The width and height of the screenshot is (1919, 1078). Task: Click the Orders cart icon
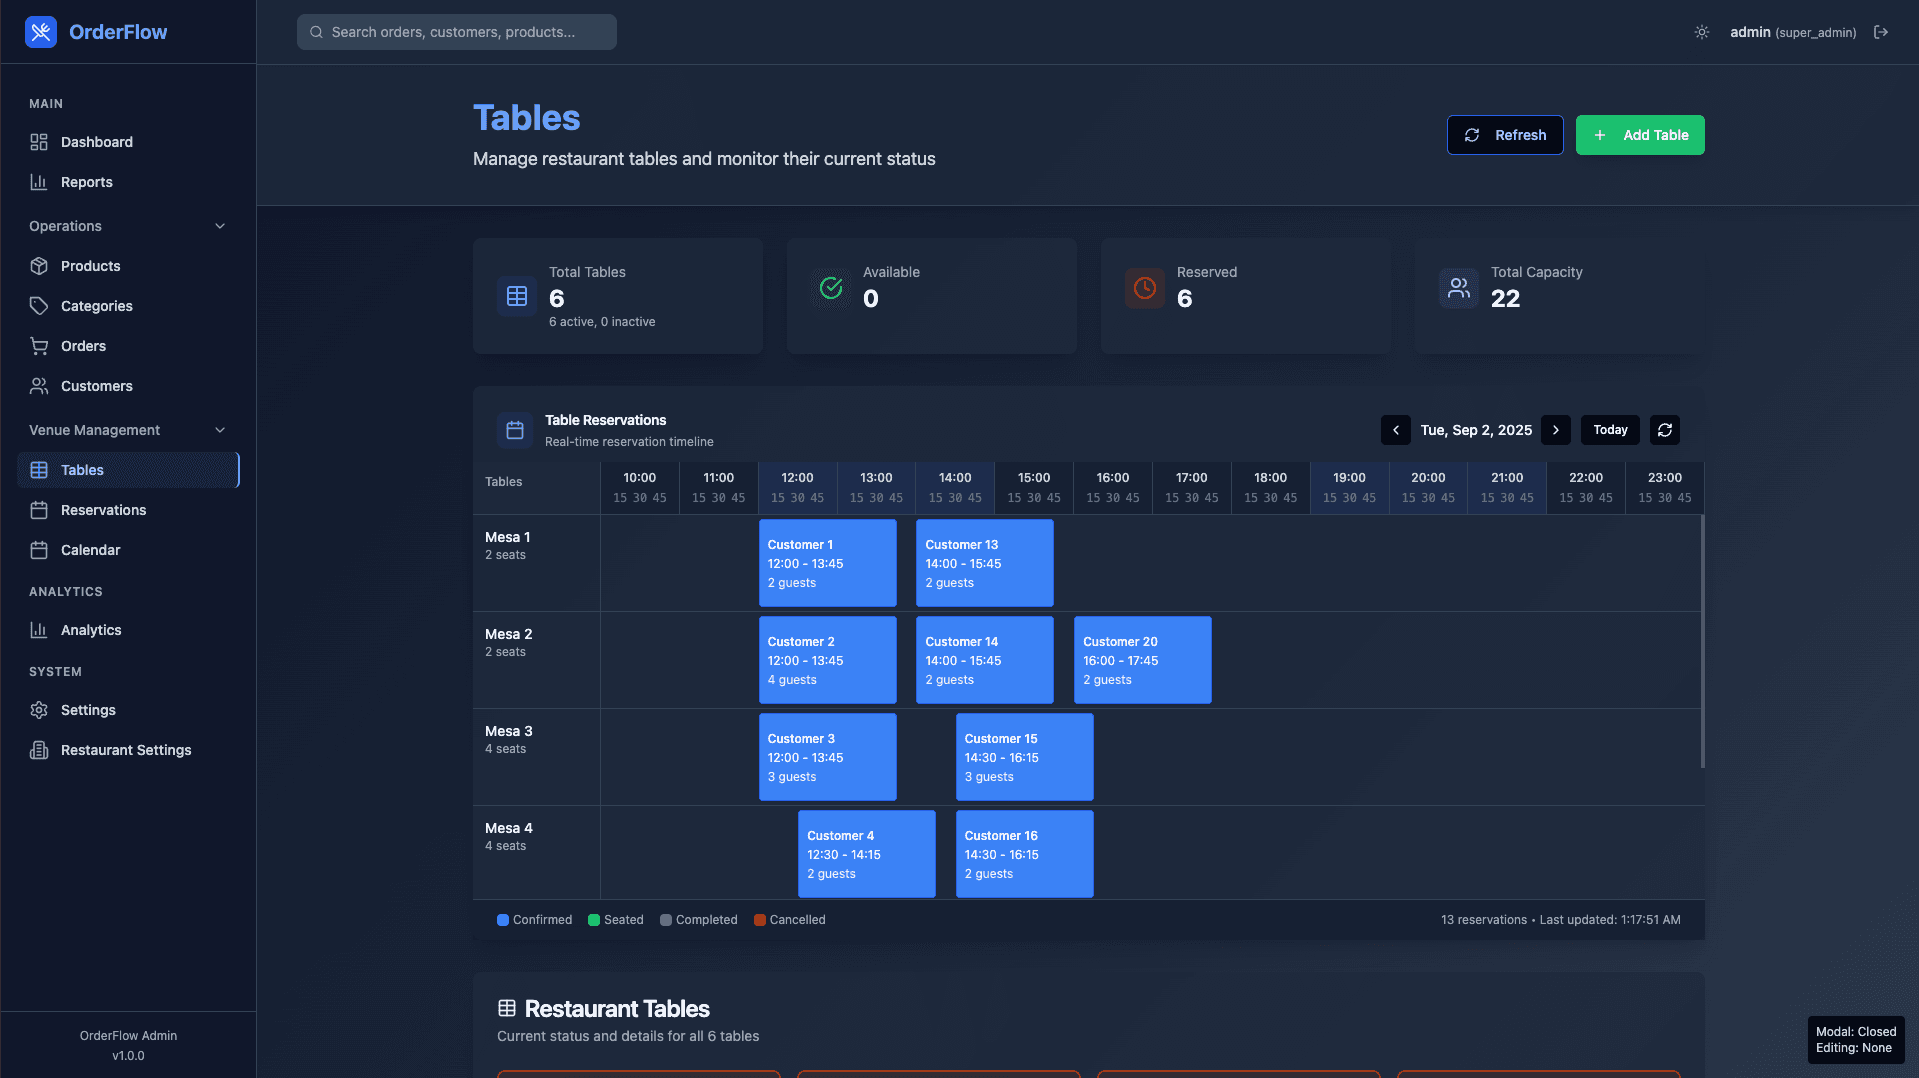pyautogui.click(x=39, y=346)
